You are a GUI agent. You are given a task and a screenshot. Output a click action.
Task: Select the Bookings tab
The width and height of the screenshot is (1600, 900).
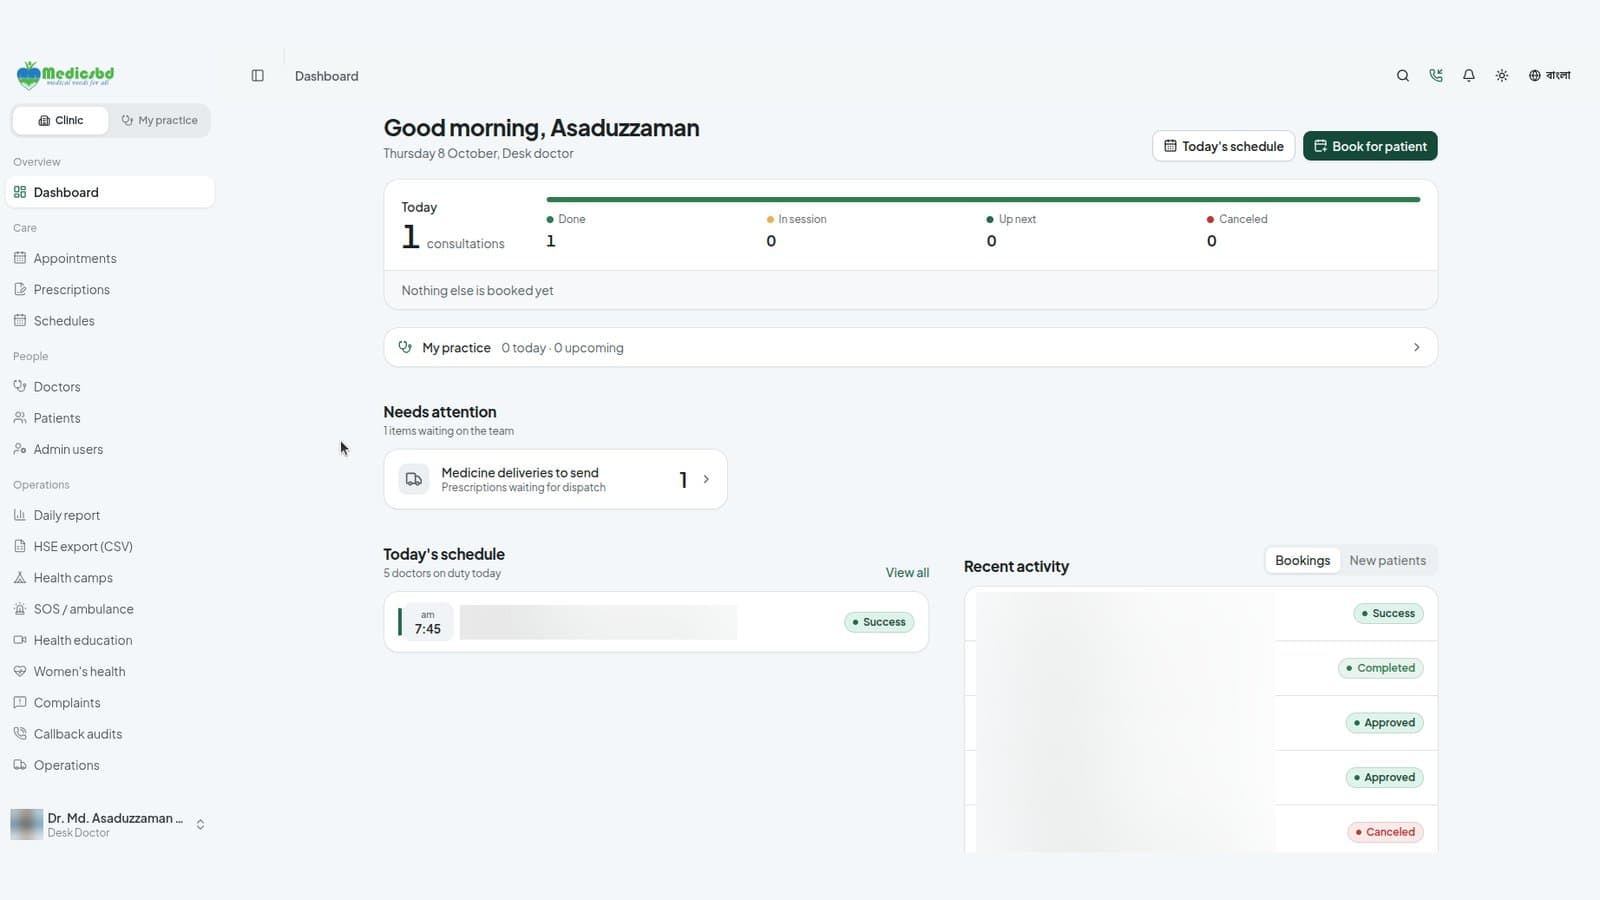coord(1302,560)
